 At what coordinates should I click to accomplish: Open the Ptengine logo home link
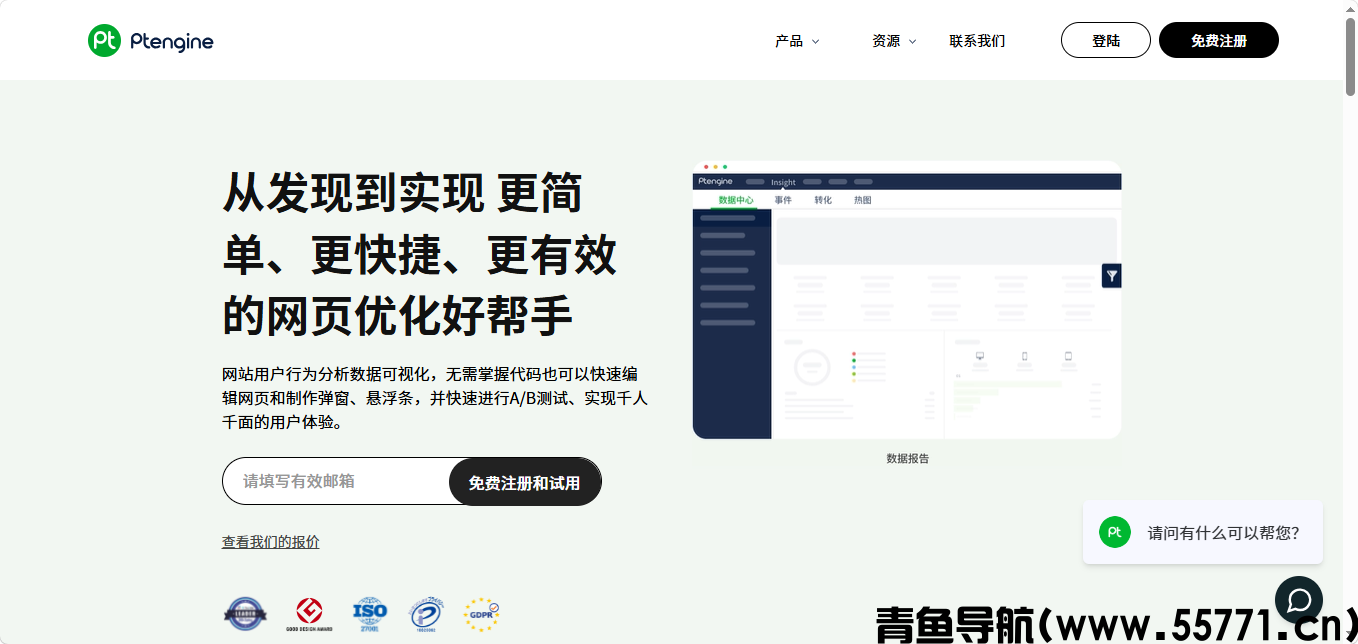click(151, 40)
